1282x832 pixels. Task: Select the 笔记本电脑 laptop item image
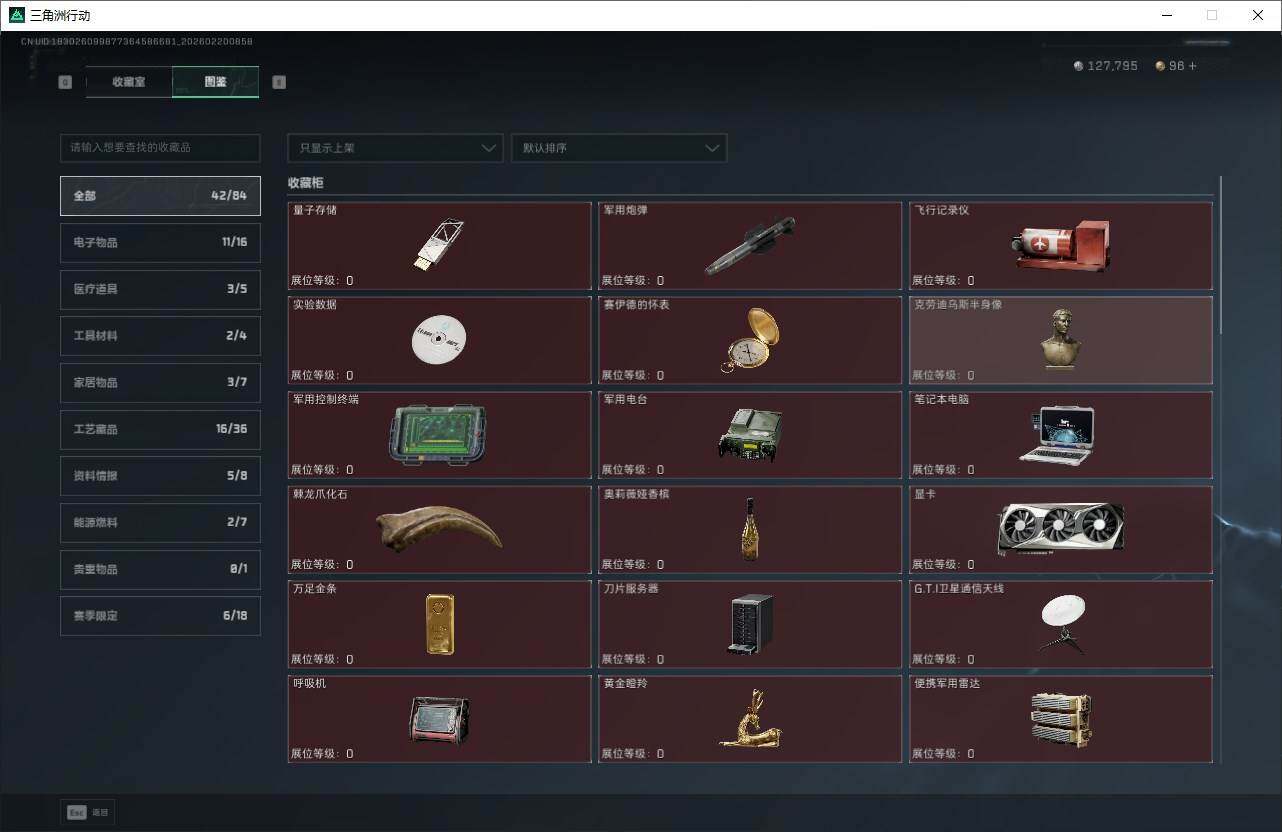click(1057, 435)
